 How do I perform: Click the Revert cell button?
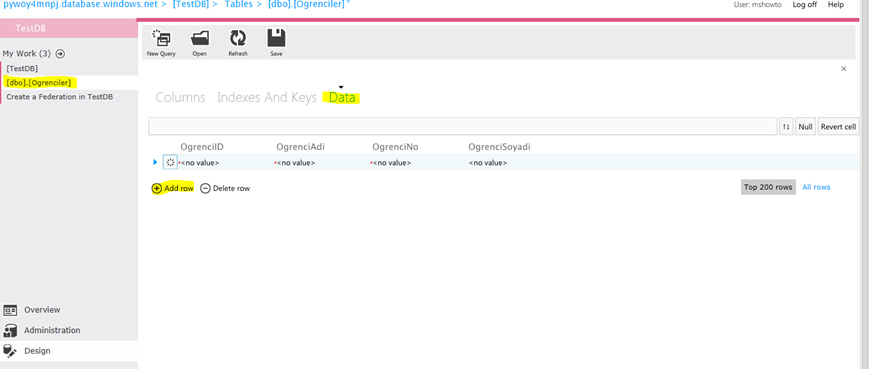(839, 127)
